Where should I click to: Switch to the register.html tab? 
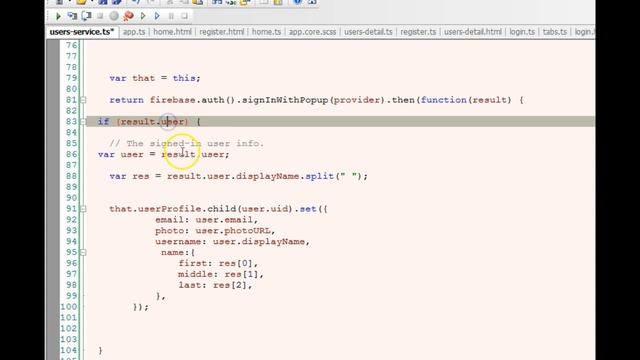coord(222,32)
